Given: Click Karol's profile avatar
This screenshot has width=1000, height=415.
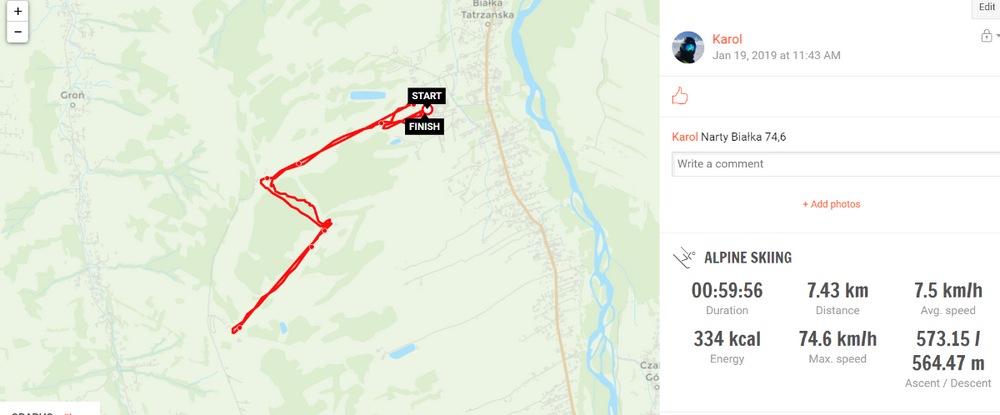Looking at the screenshot, I should coord(688,47).
